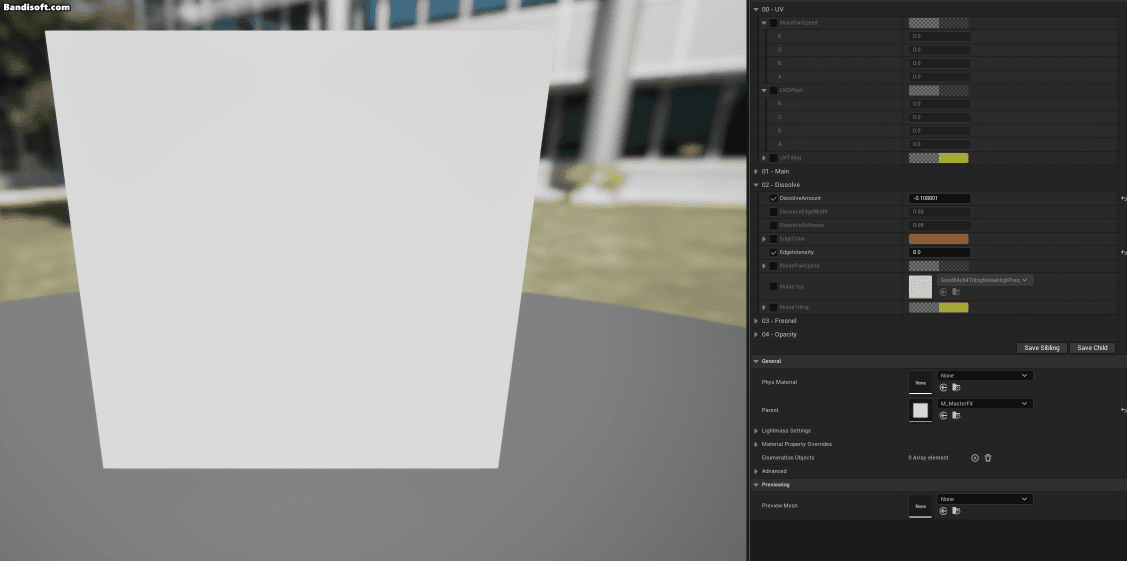Click the EdgeIntensity value field
The image size is (1127, 561).
(939, 253)
